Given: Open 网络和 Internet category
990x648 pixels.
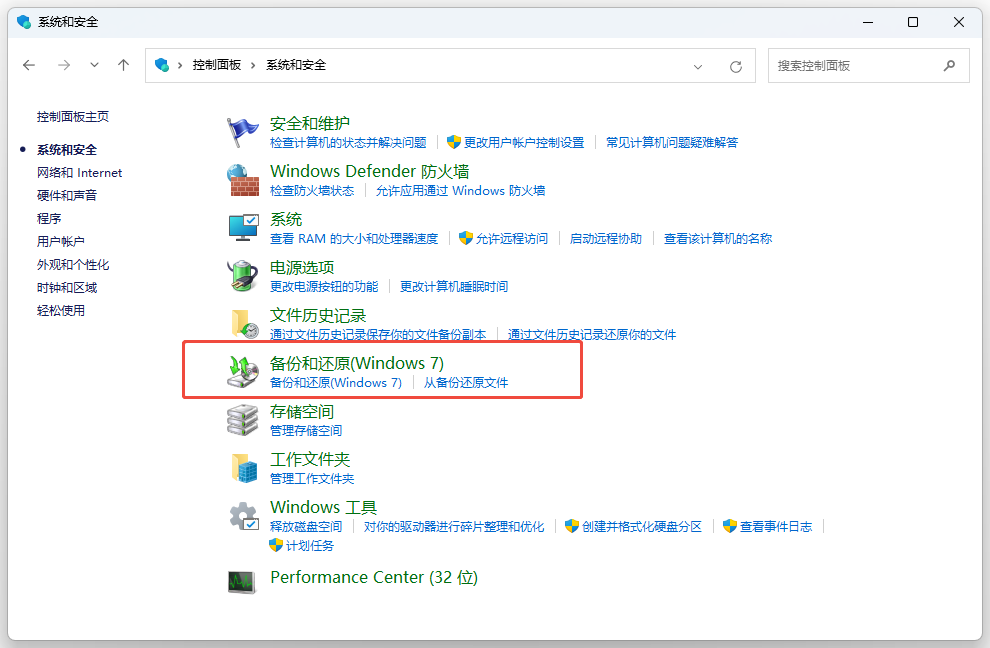Looking at the screenshot, I should point(80,172).
